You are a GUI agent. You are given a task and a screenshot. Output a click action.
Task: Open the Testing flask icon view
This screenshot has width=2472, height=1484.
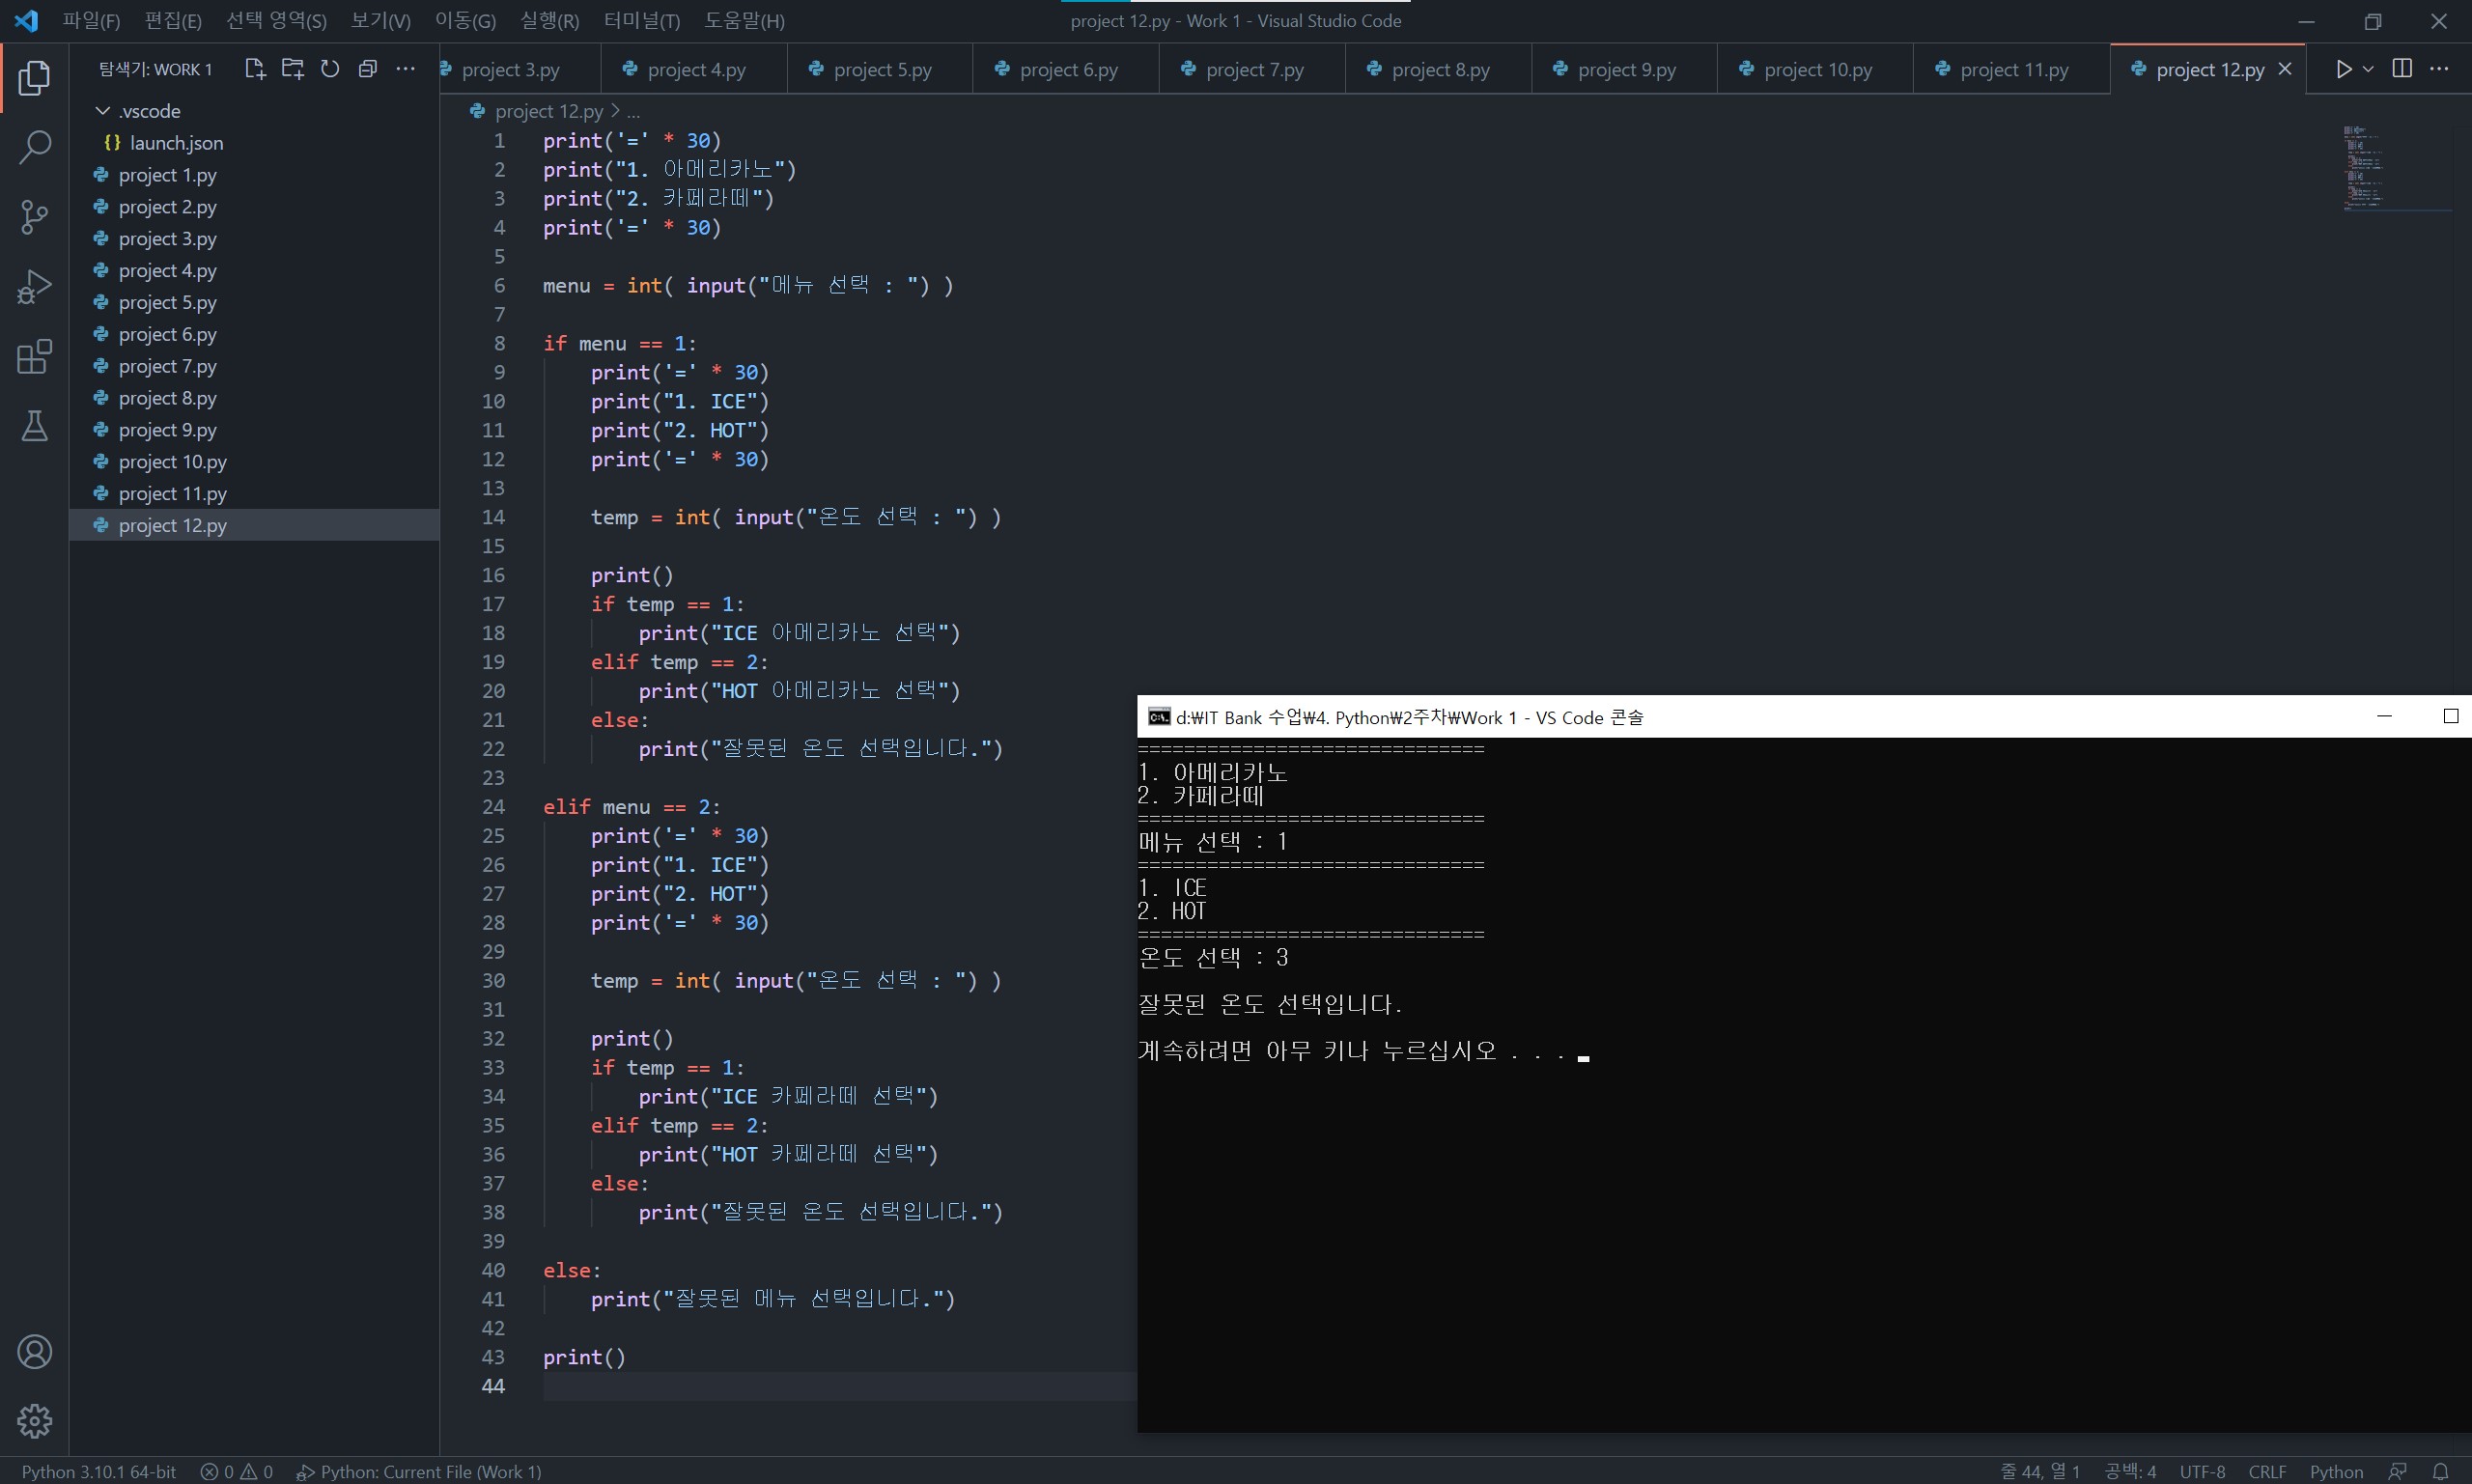pos(34,427)
